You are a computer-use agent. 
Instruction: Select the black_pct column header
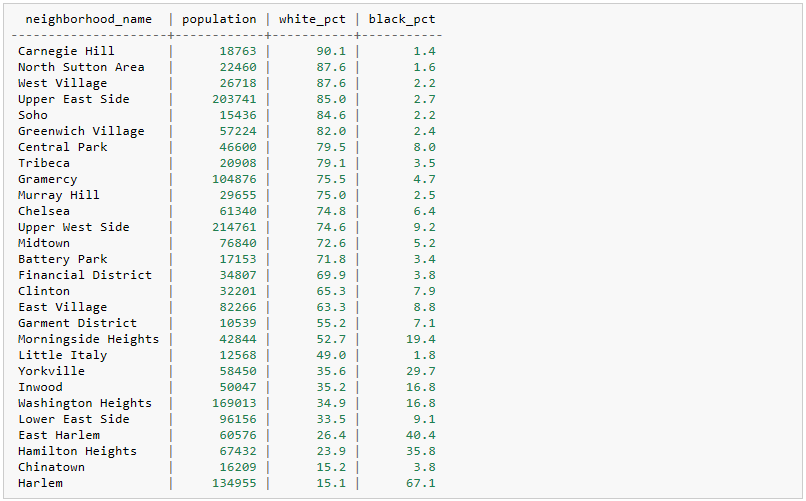[402, 20]
